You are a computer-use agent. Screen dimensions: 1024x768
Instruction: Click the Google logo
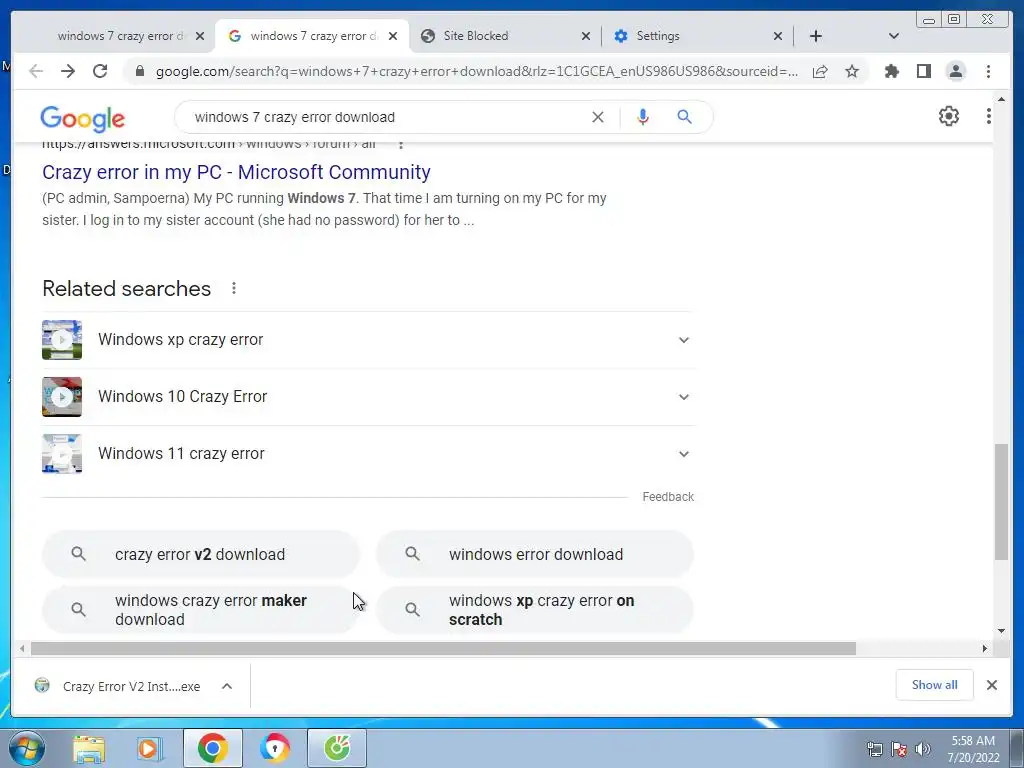click(82, 118)
